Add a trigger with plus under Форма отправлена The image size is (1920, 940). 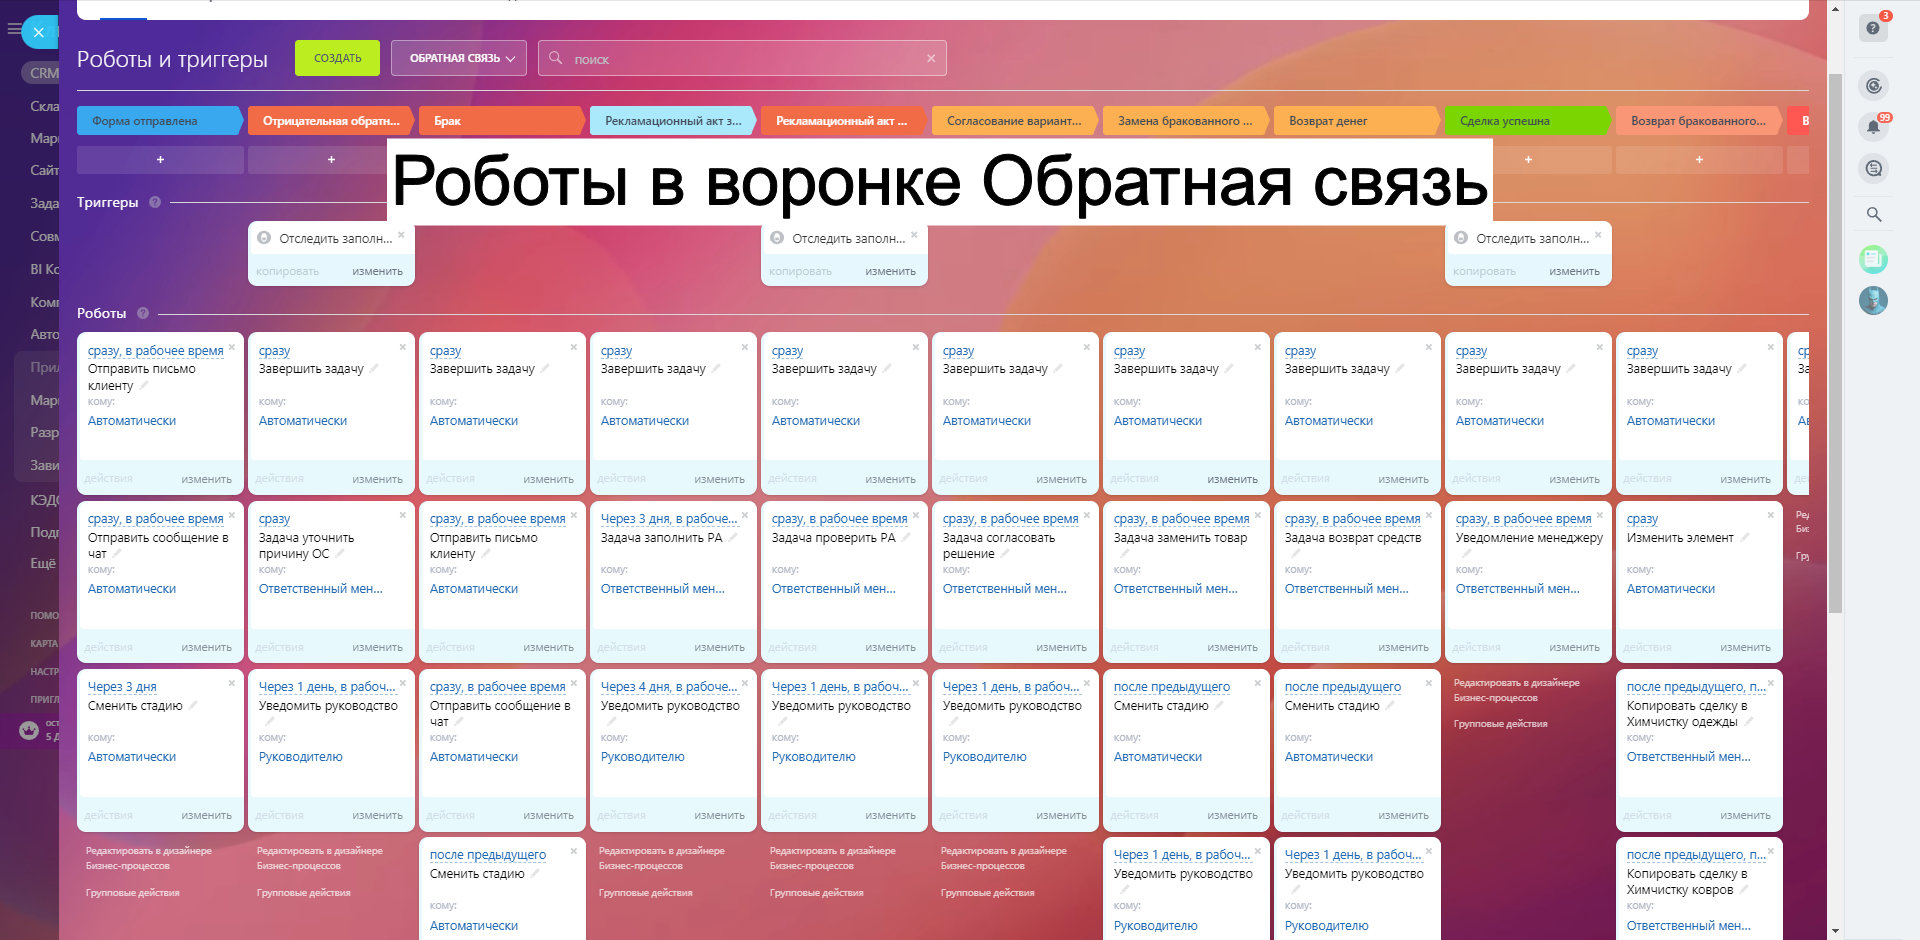160,160
